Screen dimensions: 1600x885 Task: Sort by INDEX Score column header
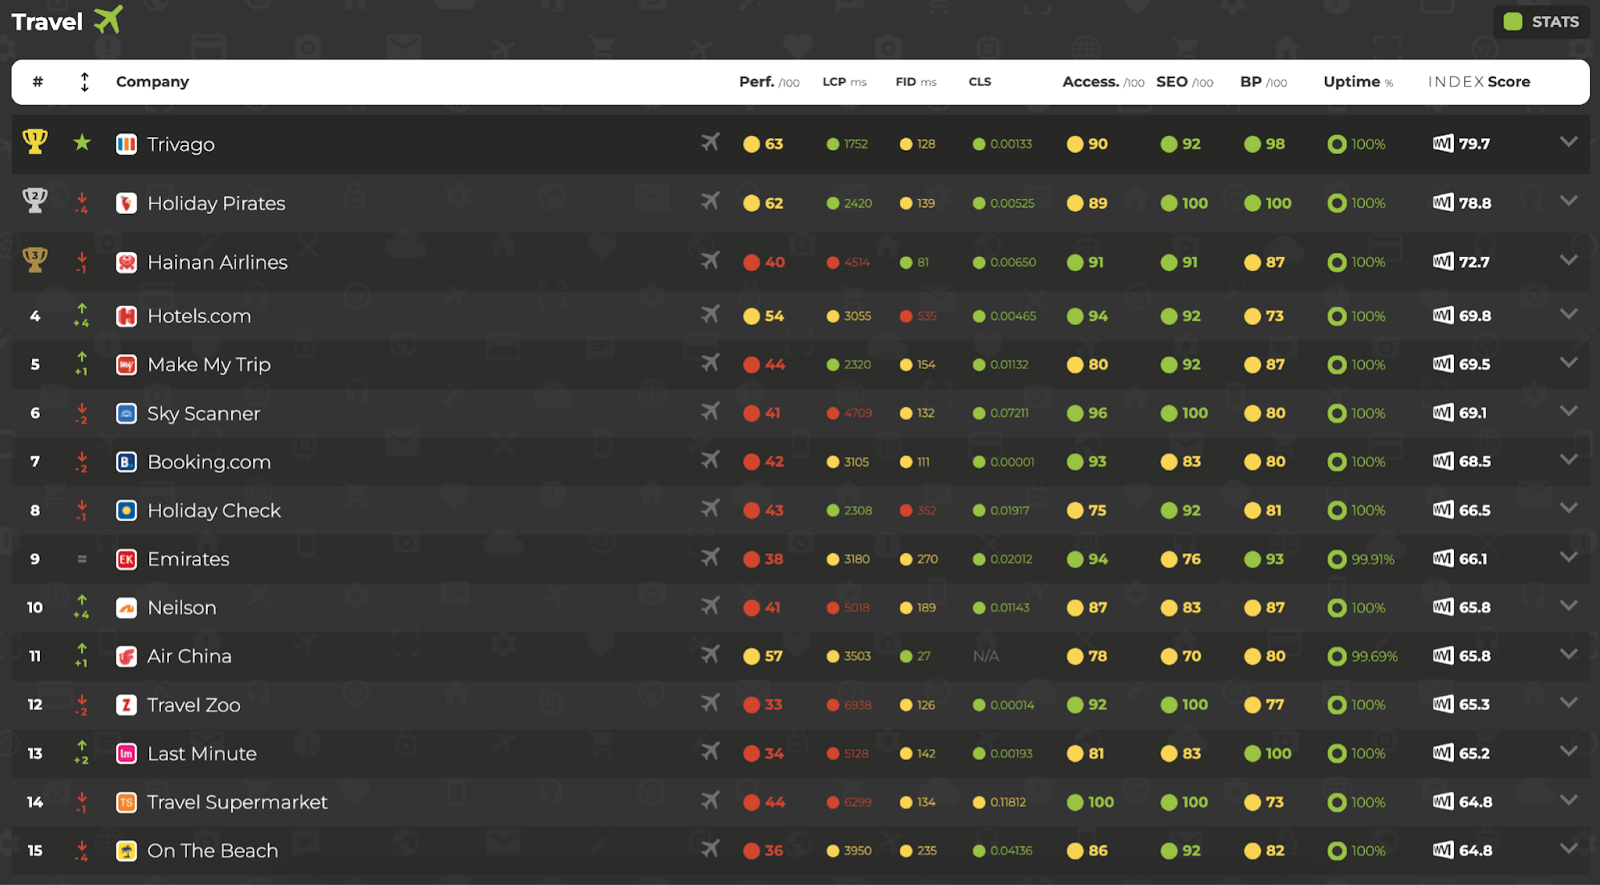(x=1479, y=82)
